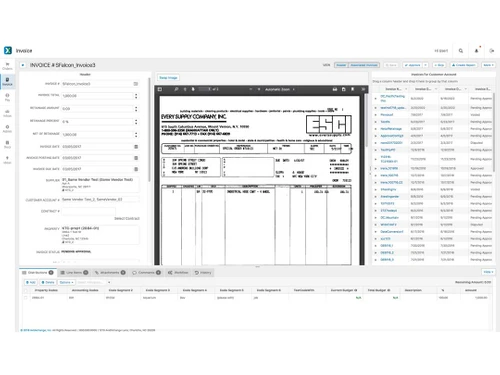Select the row checkbox in Distributions grid

[26, 297]
